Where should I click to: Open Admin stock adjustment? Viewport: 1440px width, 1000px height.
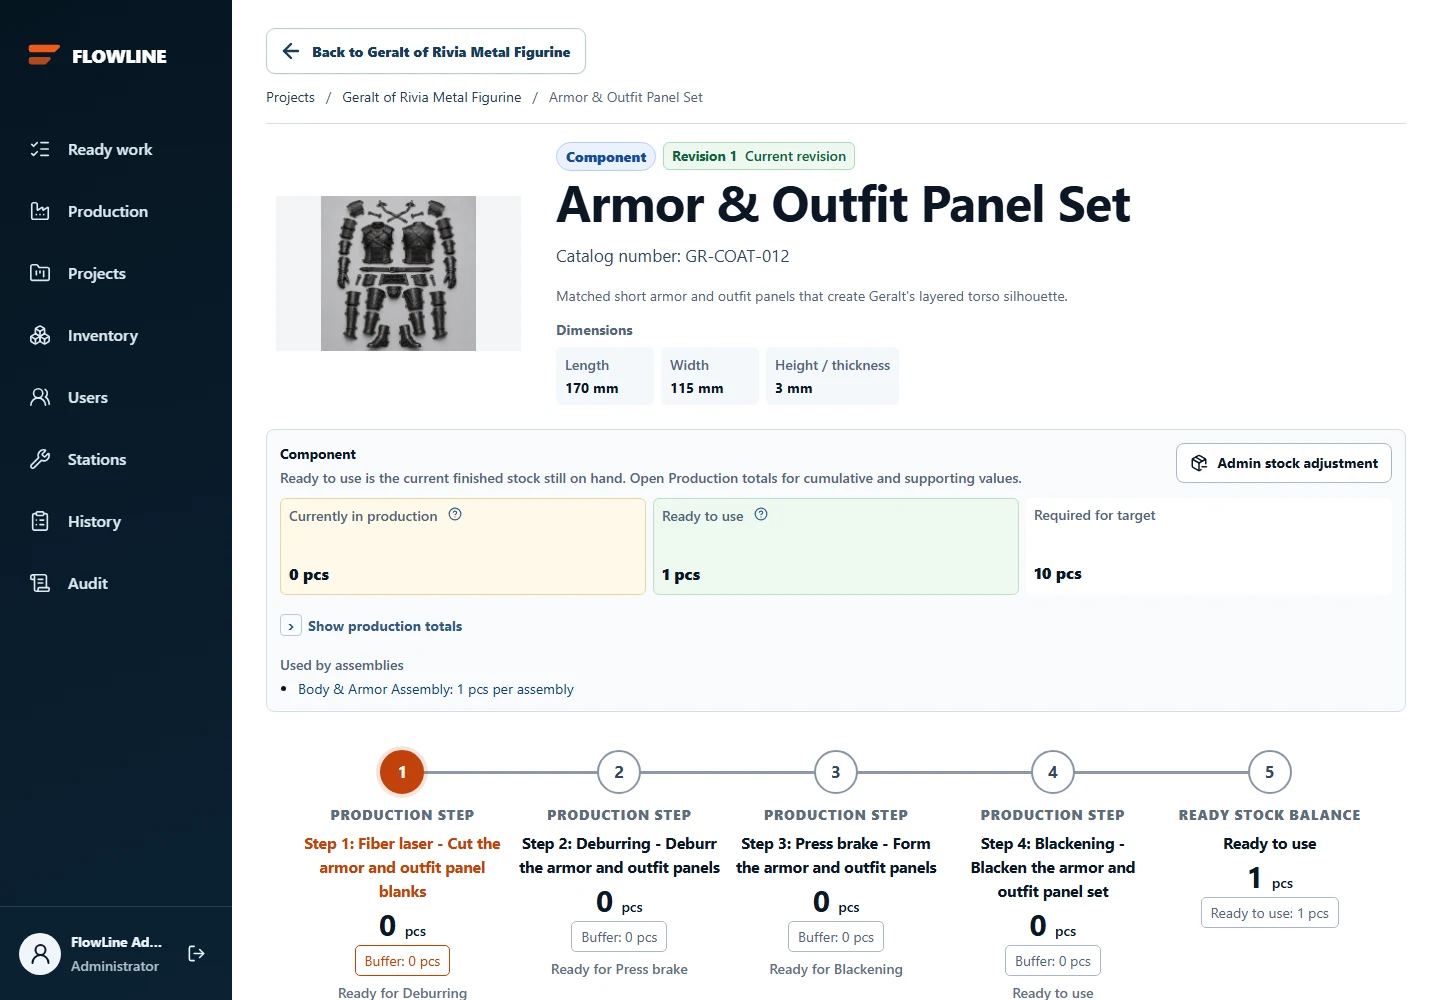[1284, 463]
